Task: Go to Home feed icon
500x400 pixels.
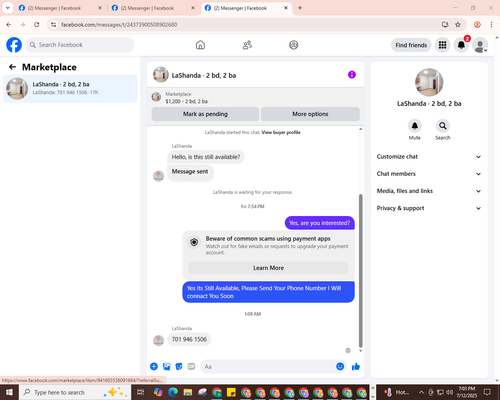Action: tap(200, 45)
